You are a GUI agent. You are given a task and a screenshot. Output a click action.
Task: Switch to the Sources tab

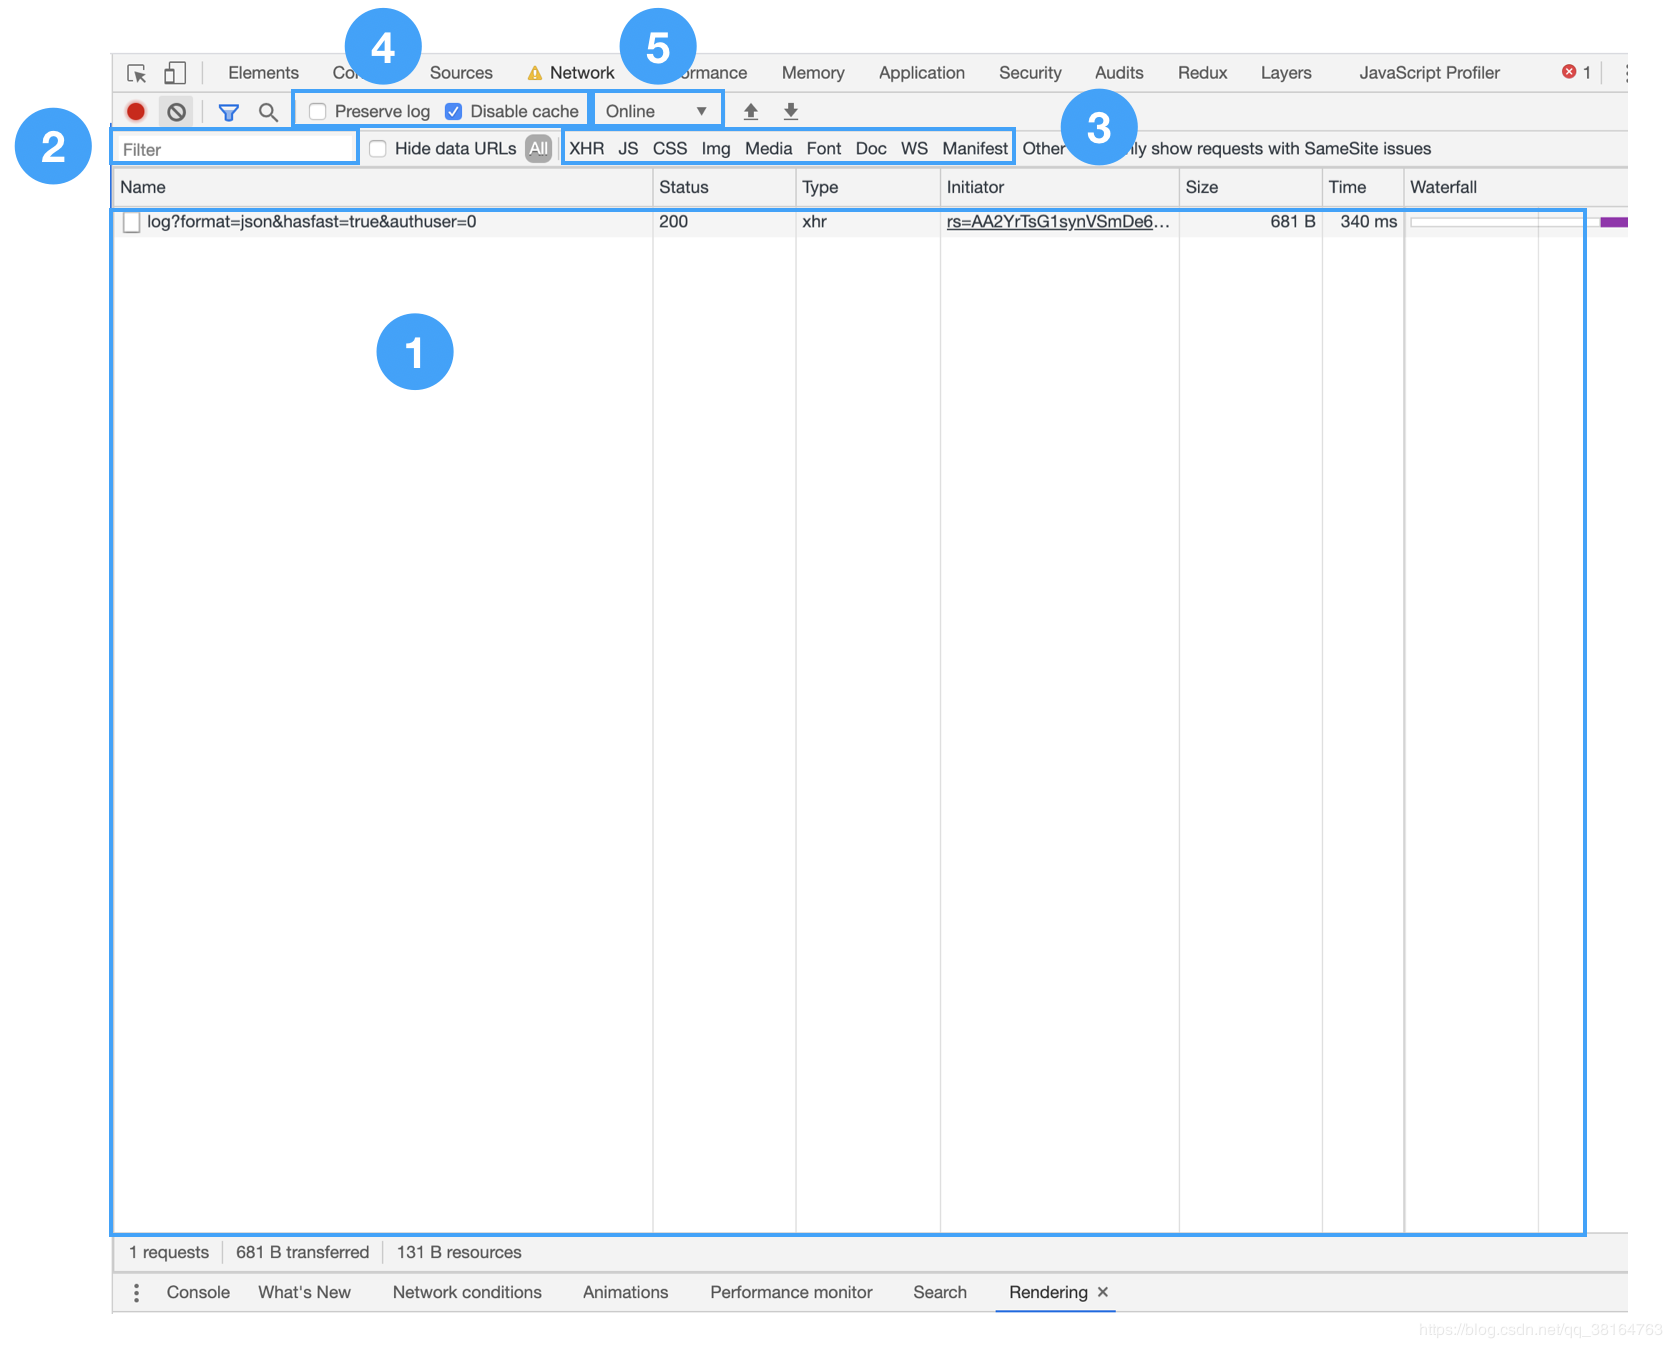click(461, 73)
